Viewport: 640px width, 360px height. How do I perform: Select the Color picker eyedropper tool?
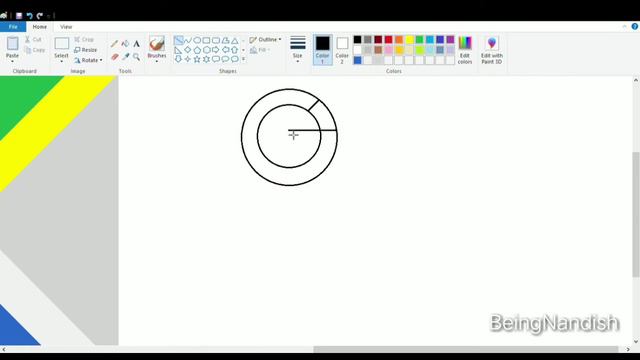pos(126,57)
